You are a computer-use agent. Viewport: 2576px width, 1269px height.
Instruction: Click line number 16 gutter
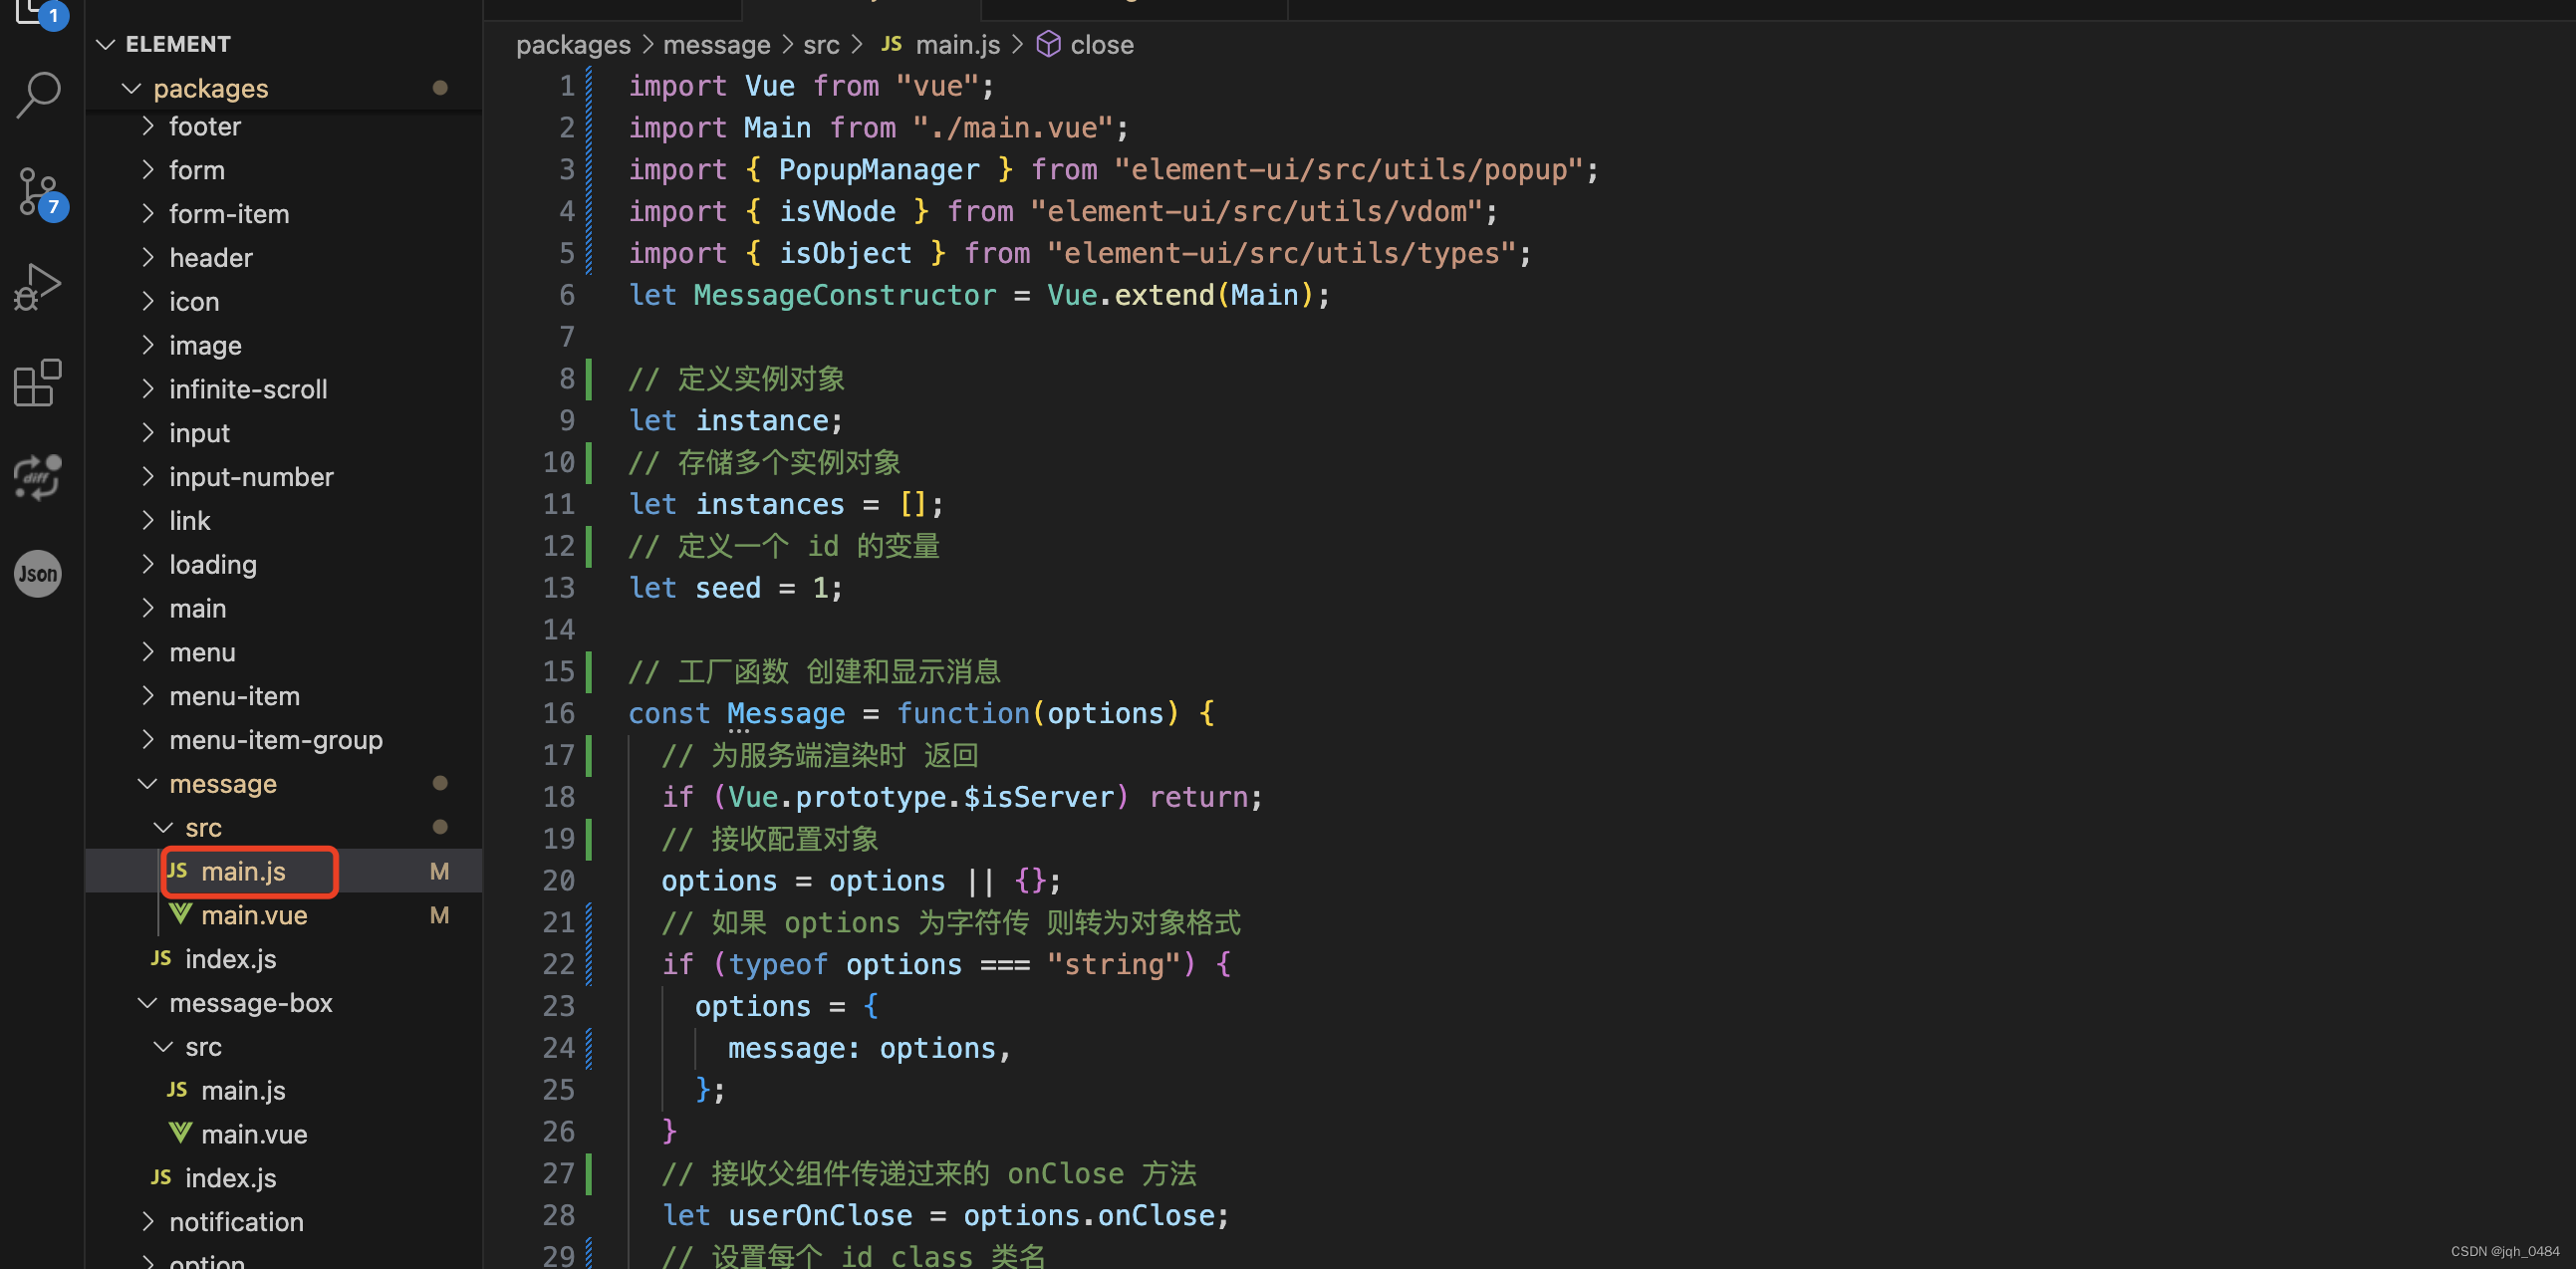[559, 712]
